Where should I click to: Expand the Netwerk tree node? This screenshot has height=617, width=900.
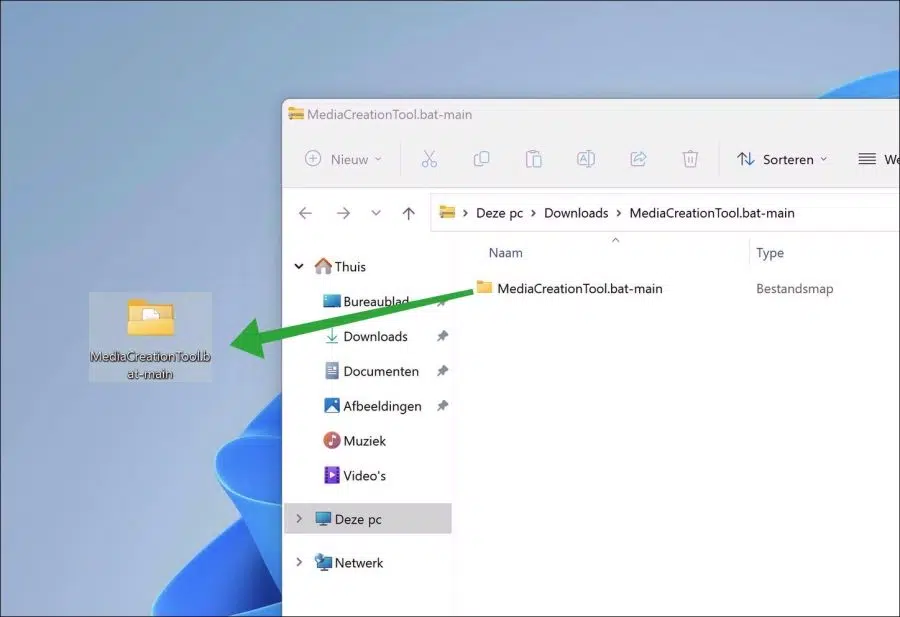[x=299, y=562]
